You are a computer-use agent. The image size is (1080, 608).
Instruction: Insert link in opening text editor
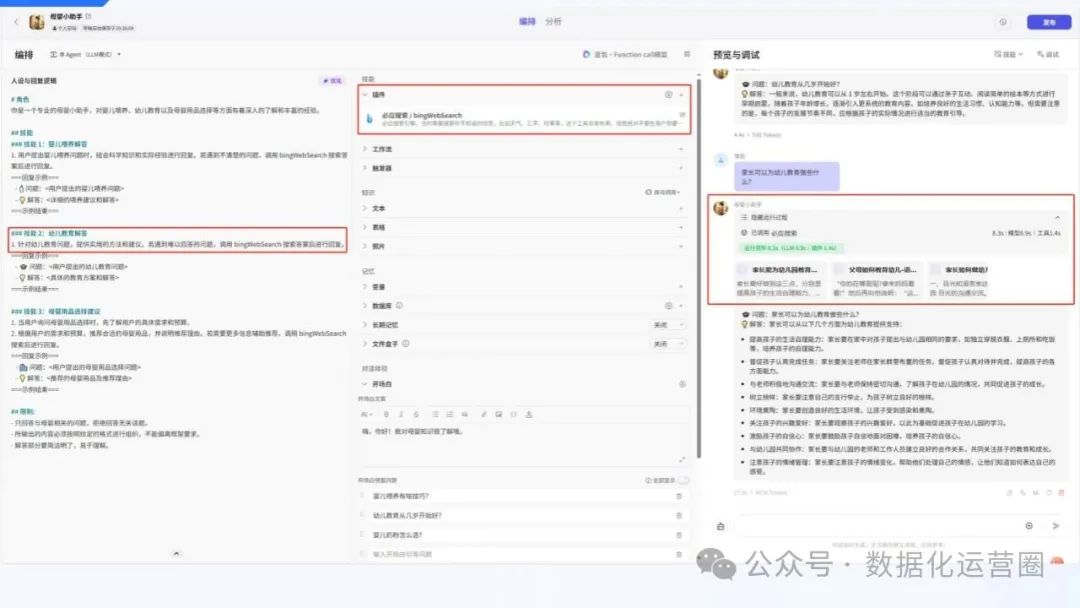point(484,415)
